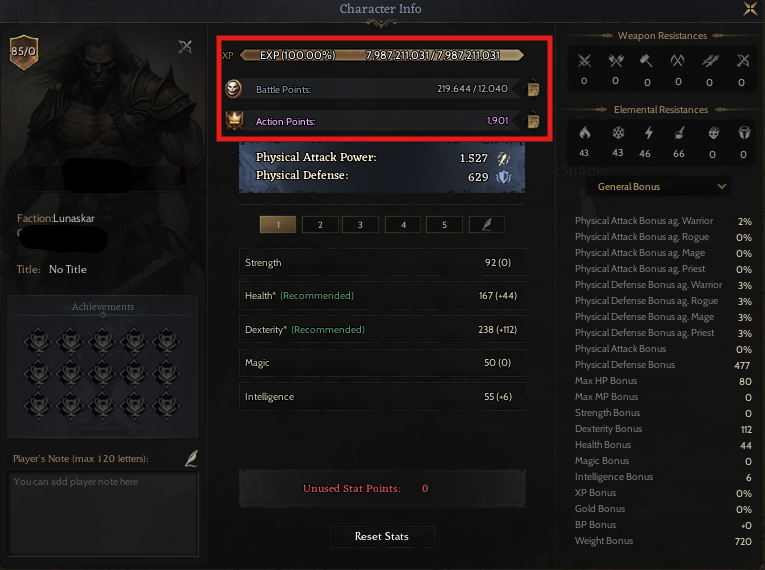
Task: Open the Battle Points log scroll icon
Action: (533, 89)
